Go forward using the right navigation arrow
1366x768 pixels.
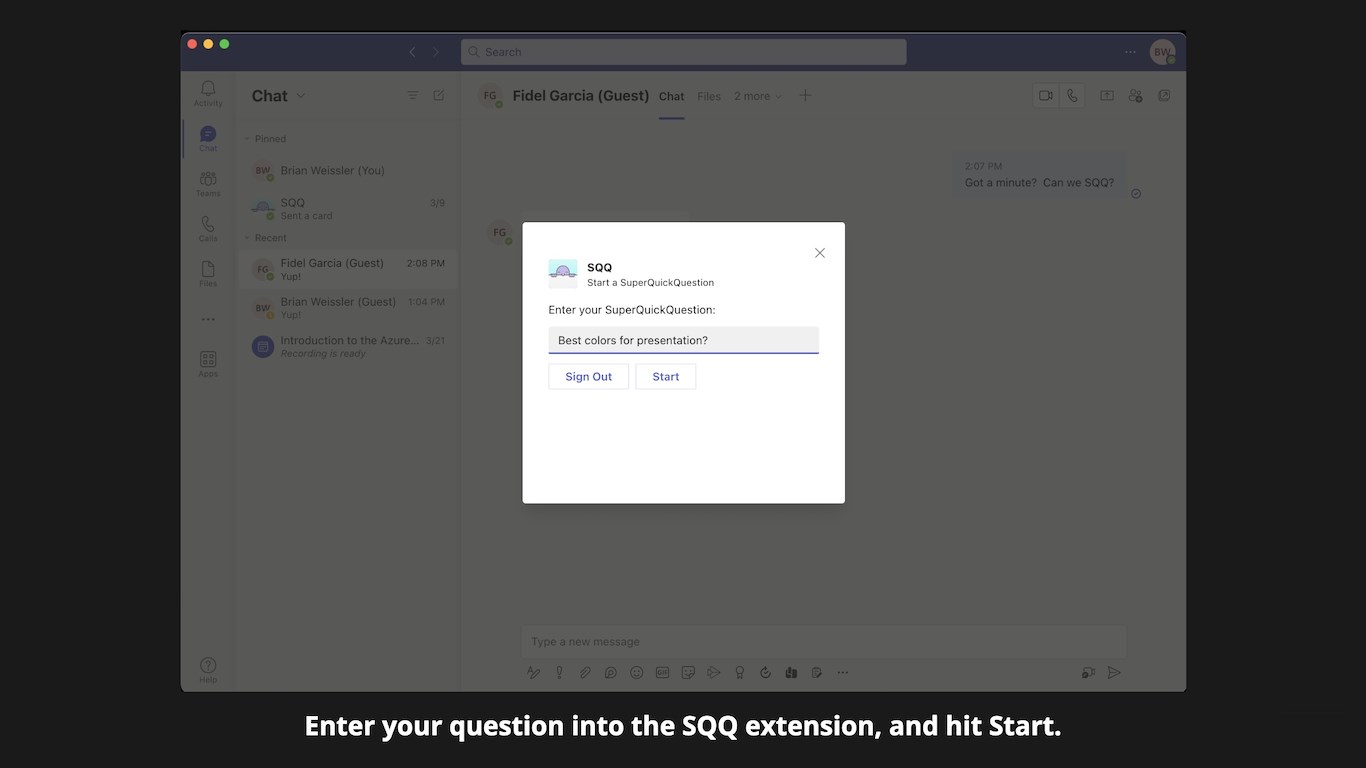pyautogui.click(x=436, y=52)
